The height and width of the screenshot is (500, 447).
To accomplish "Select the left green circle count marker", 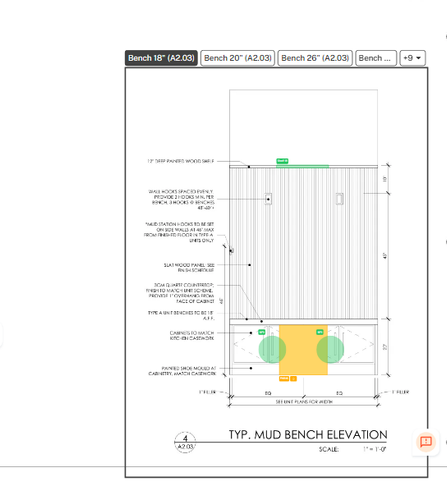I will (x=272, y=349).
